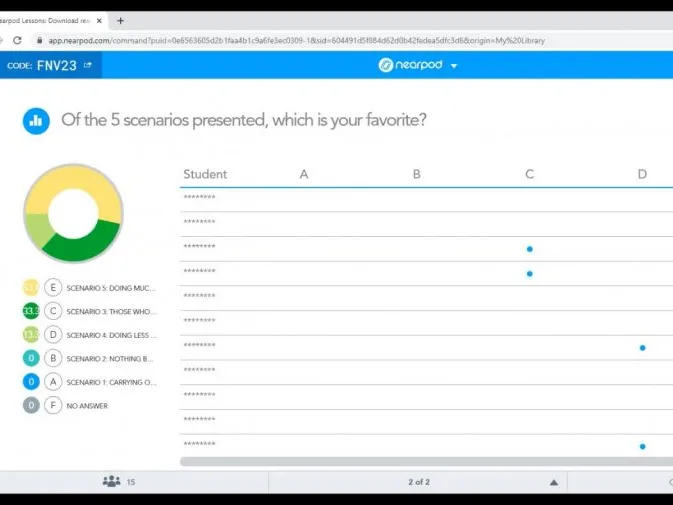This screenshot has width=673, height=505.
Task: Select option E circle in legend
Action: point(53,287)
